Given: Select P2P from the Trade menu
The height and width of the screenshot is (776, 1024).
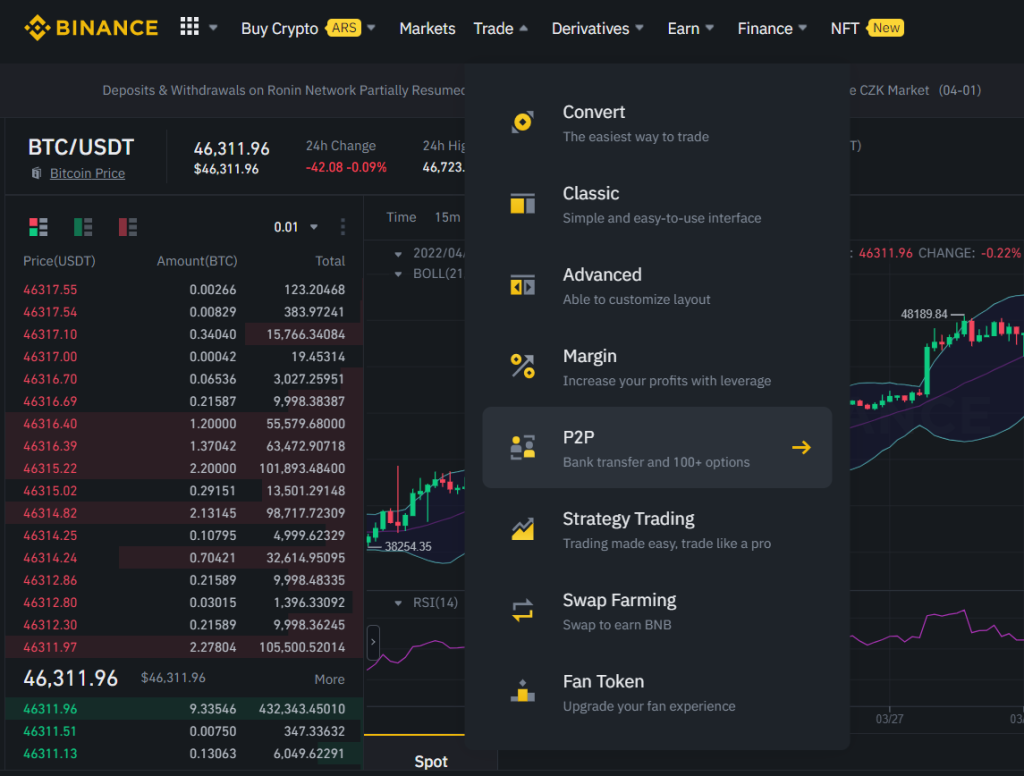Looking at the screenshot, I should 657,447.
